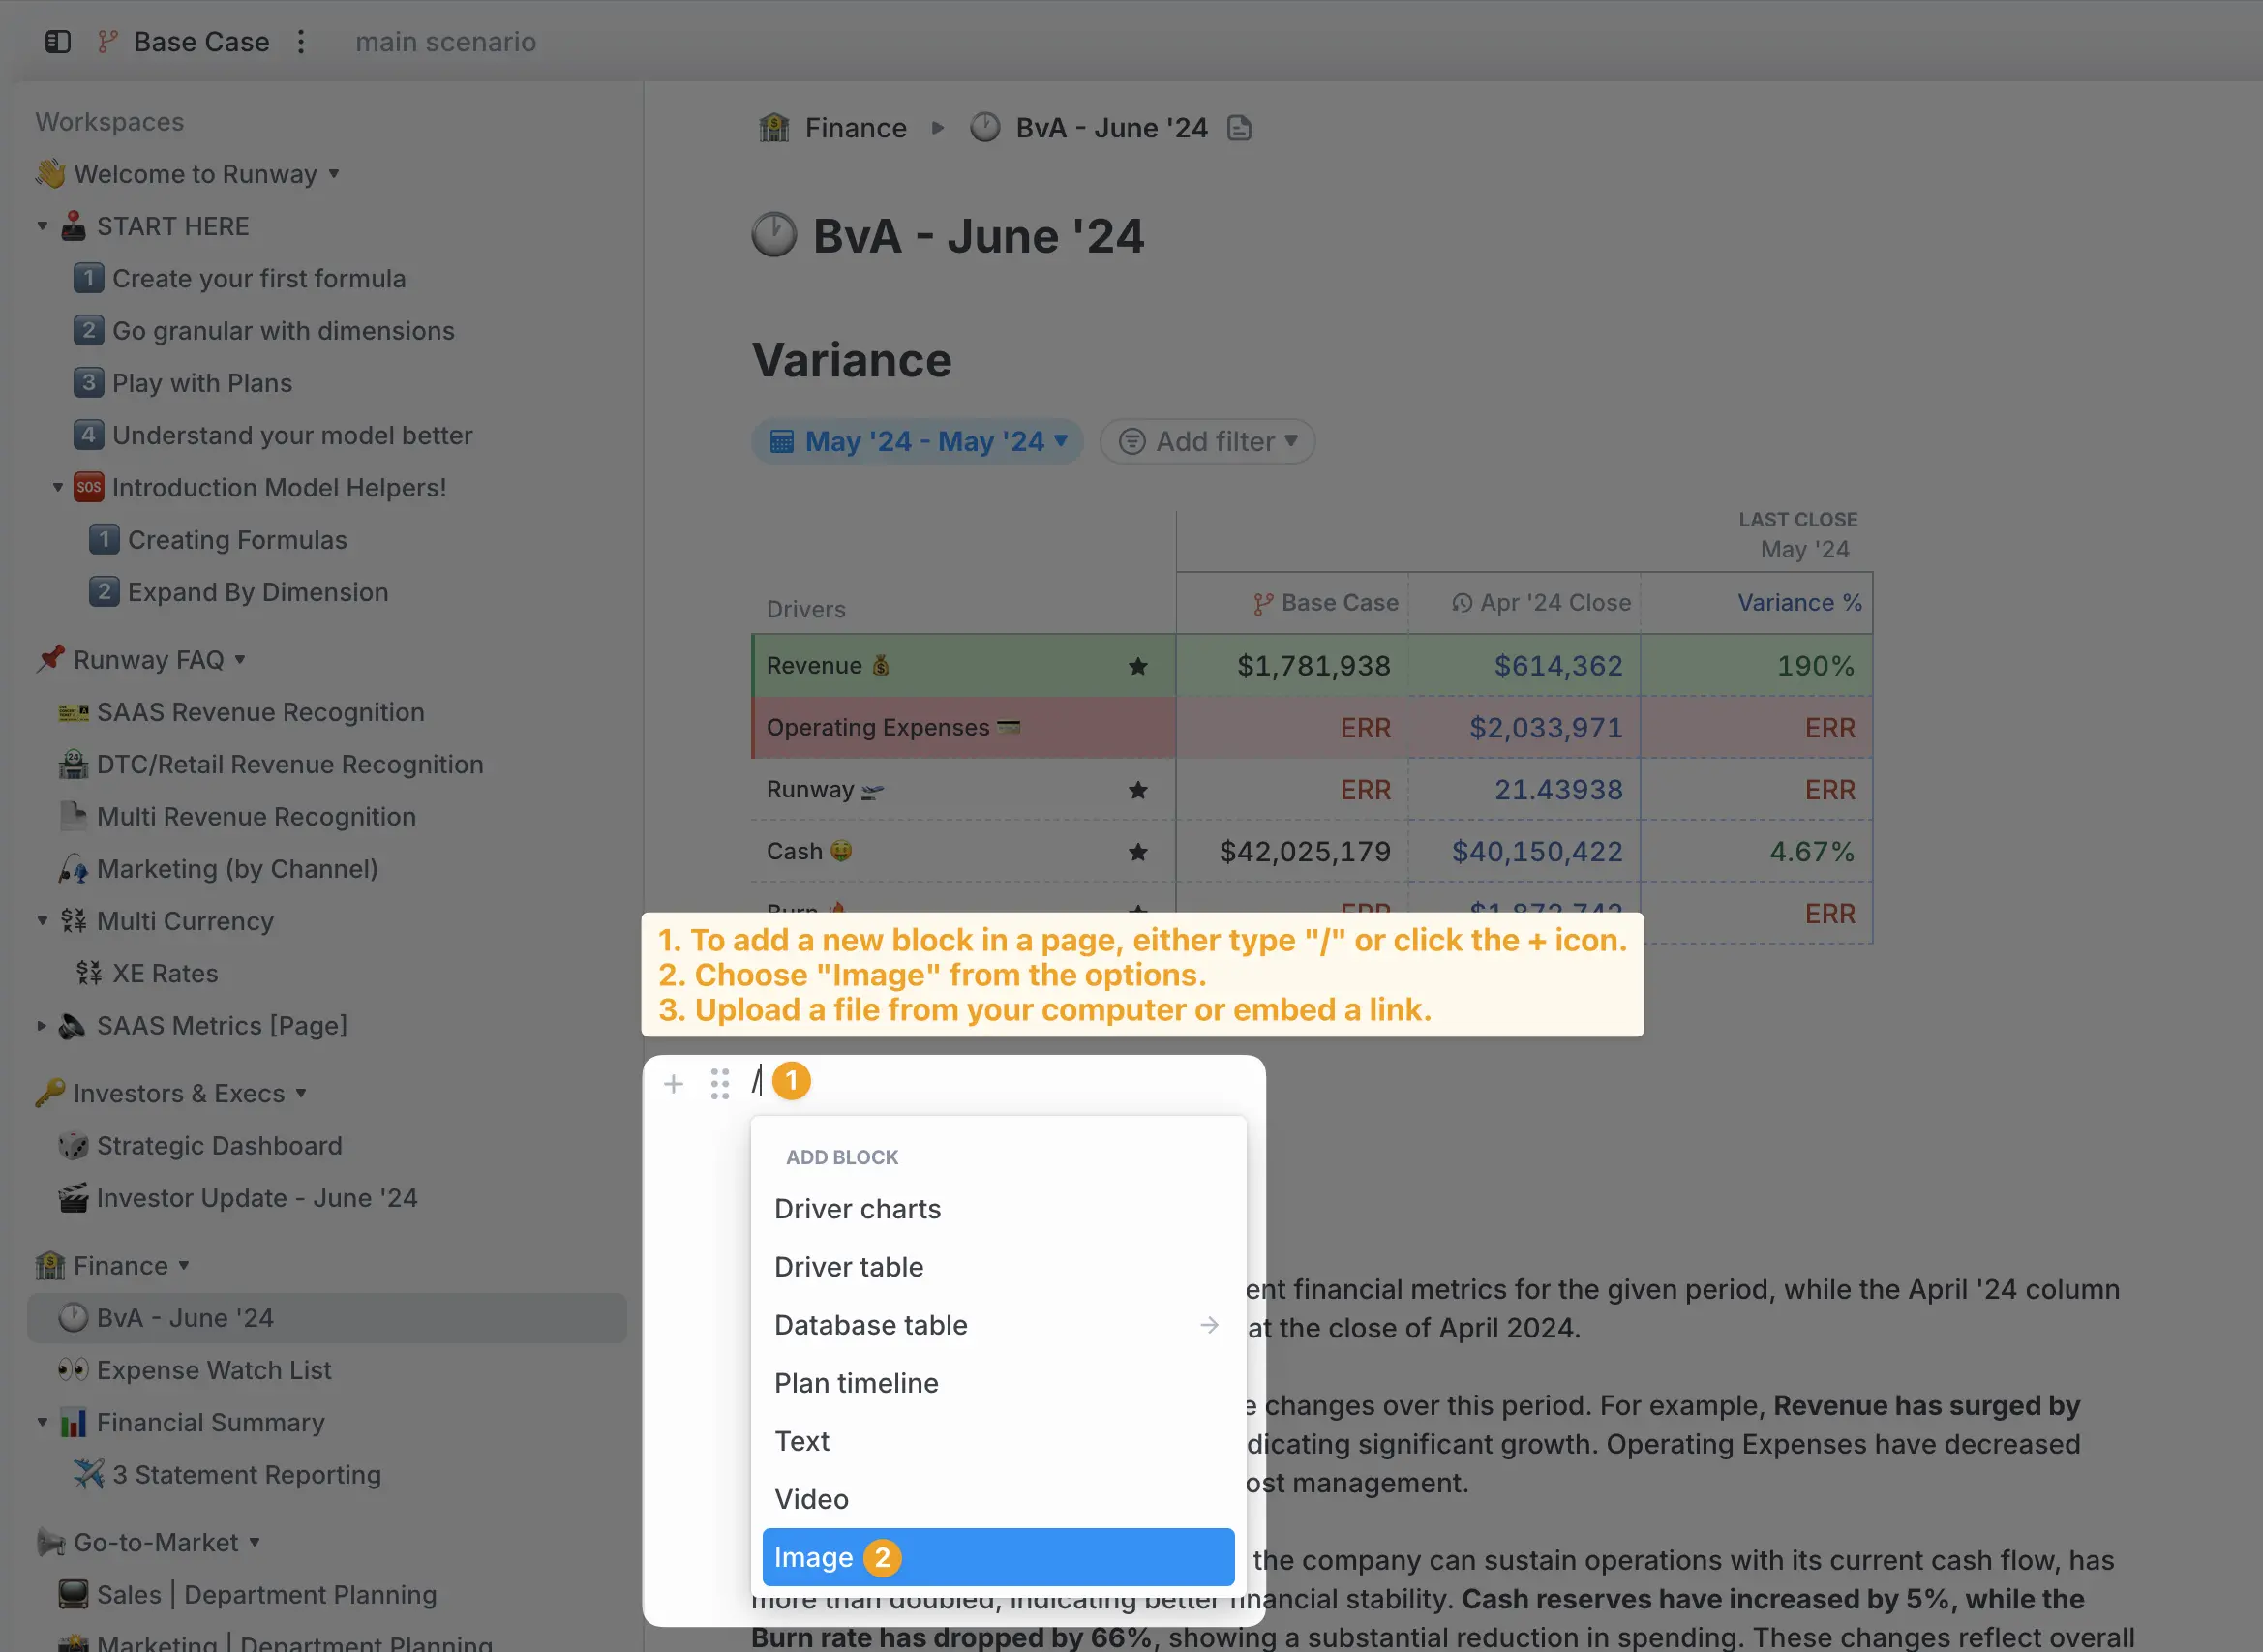Expand Welcome to Runway workspace dropdown
2263x1652 pixels.
click(334, 174)
